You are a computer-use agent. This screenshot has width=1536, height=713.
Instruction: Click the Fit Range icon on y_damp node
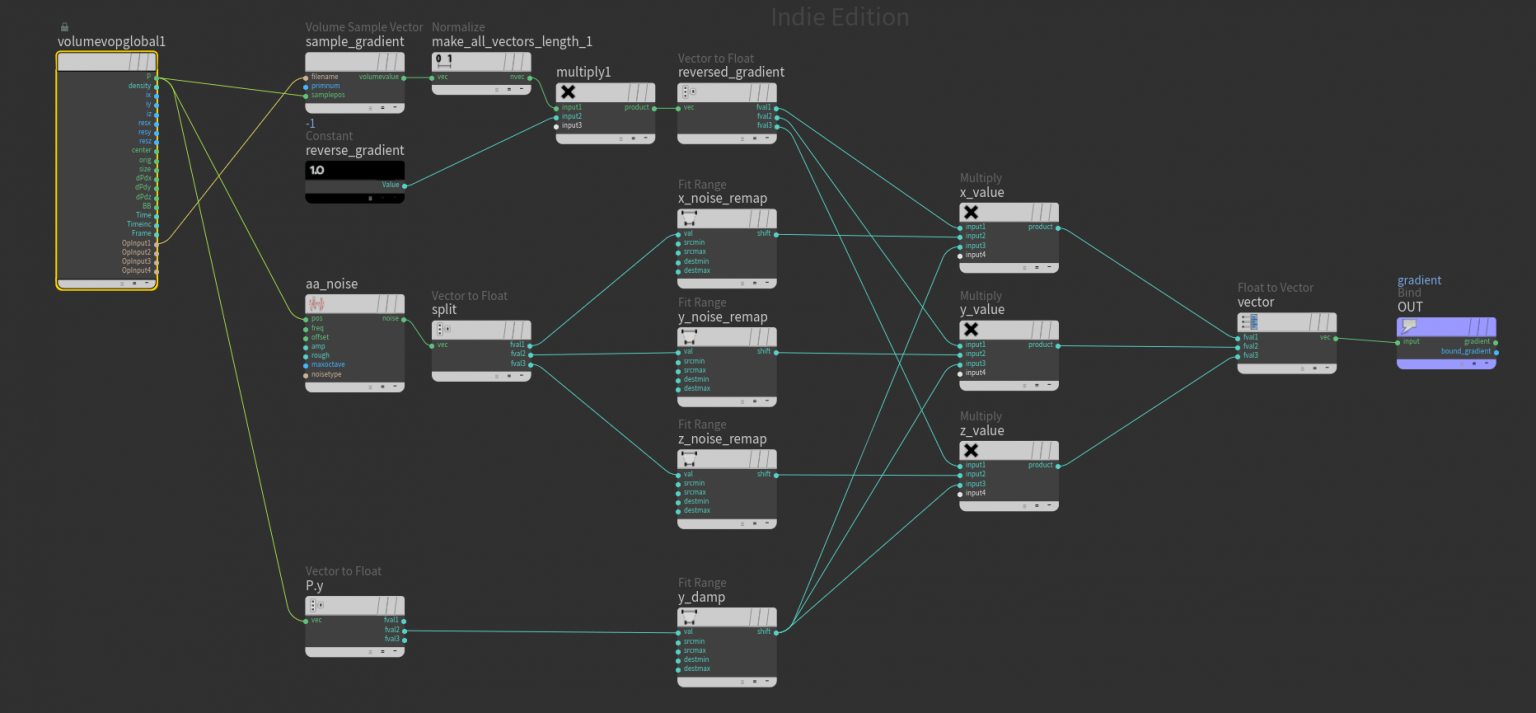[x=691, y=615]
